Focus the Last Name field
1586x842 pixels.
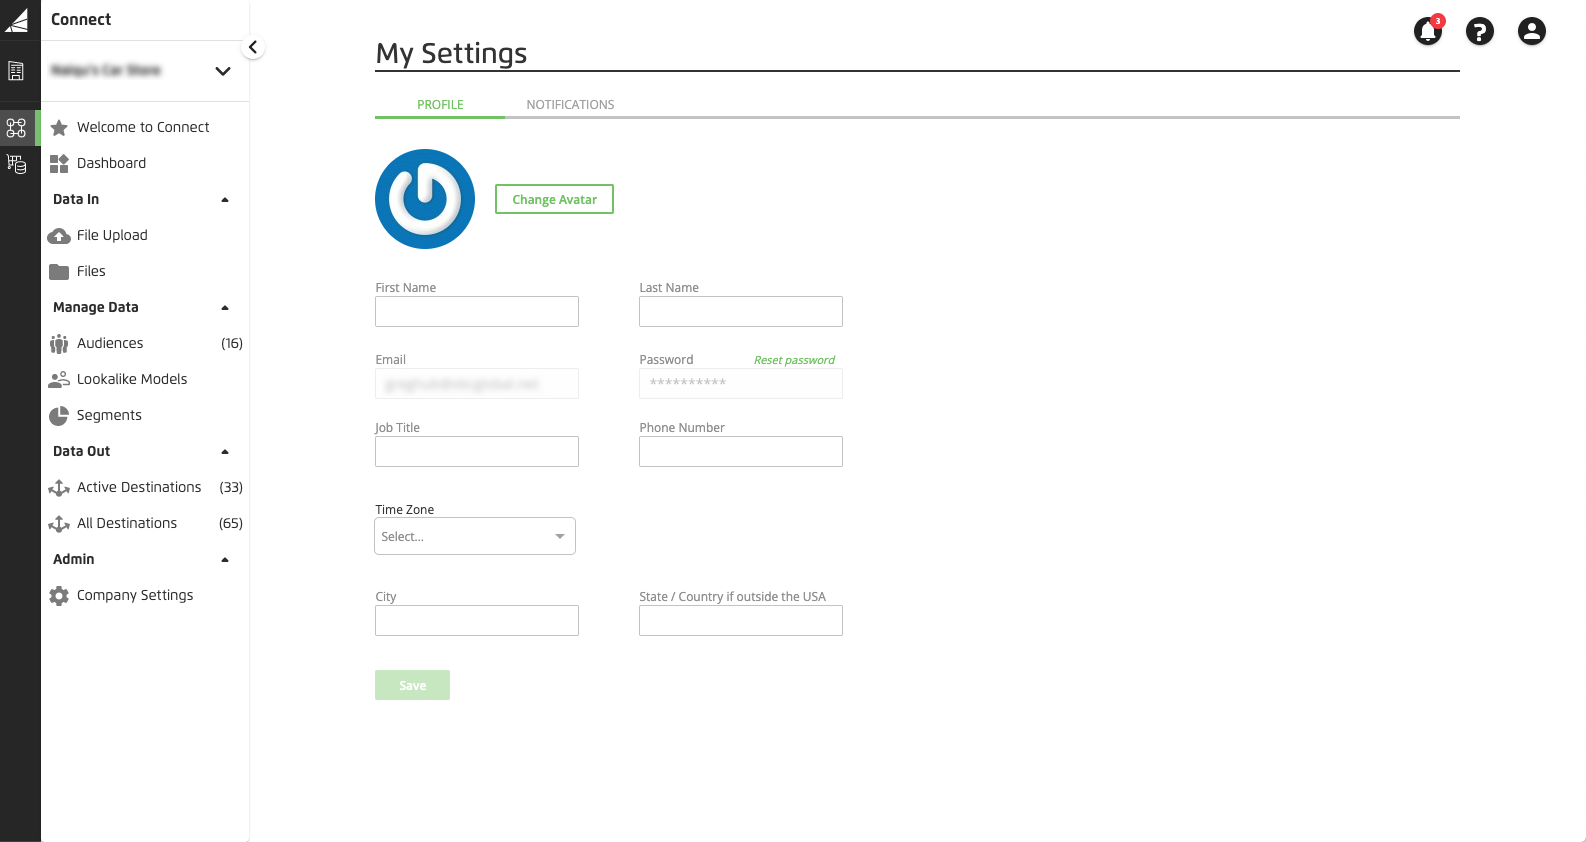pyautogui.click(x=741, y=311)
